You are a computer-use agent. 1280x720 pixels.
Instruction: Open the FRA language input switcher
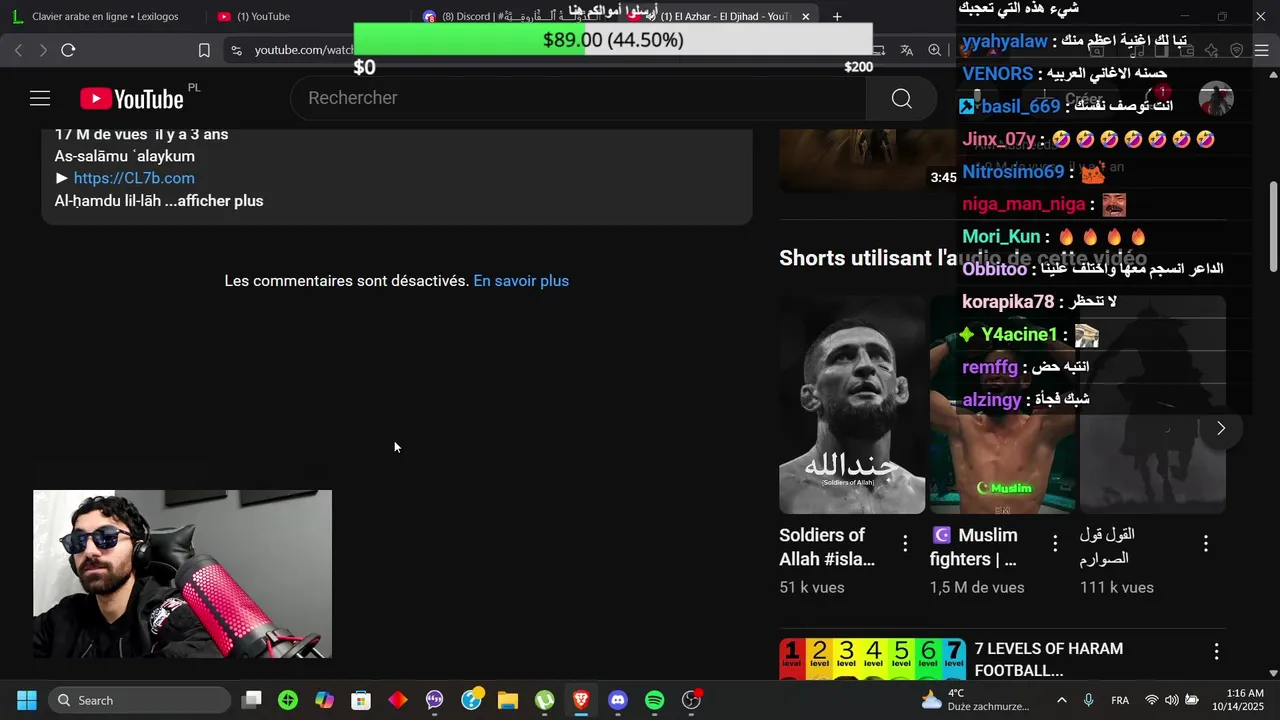(1120, 700)
